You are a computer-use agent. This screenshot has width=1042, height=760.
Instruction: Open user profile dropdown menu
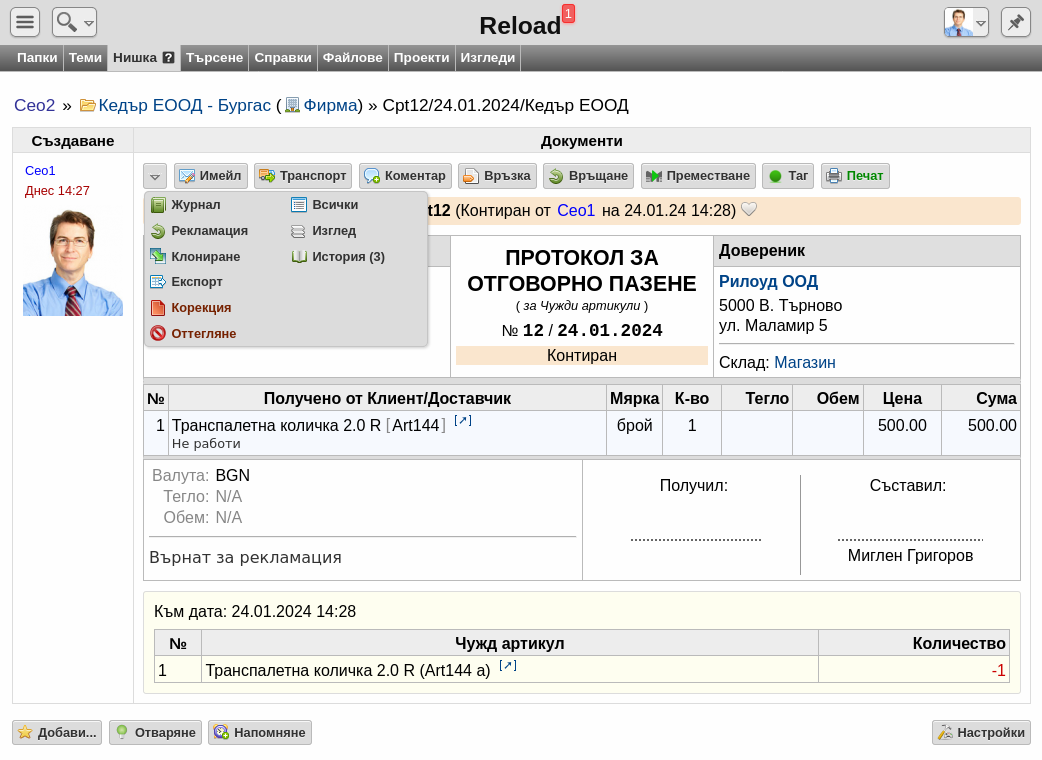click(966, 22)
